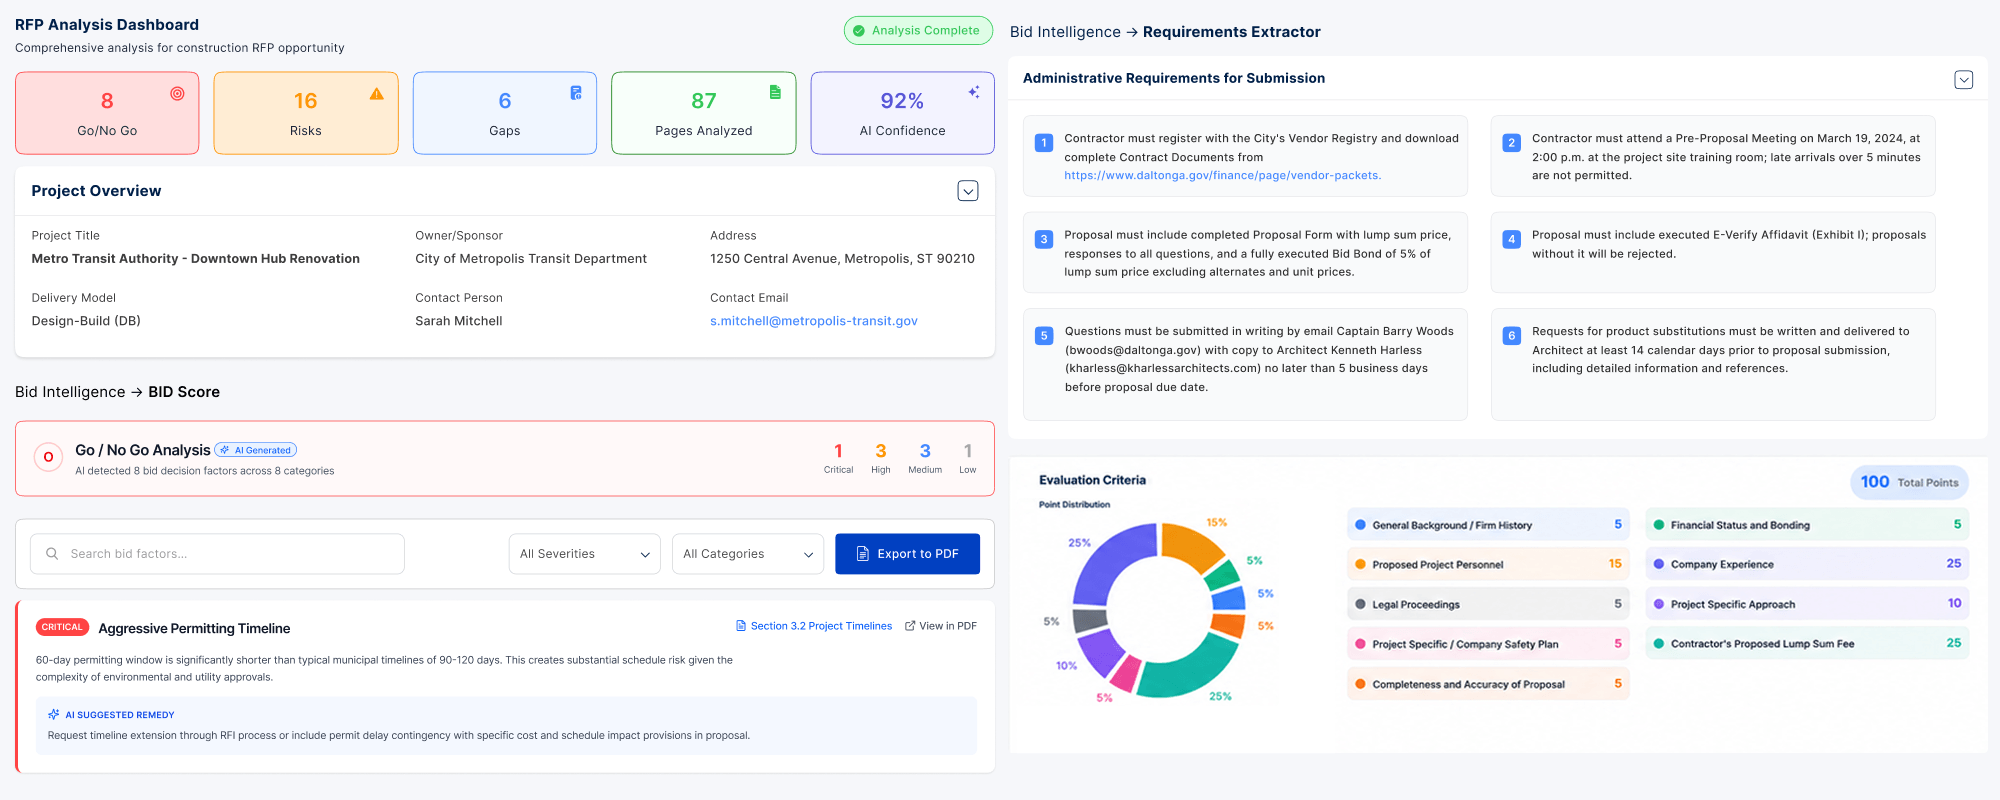Open the All Categories dropdown

[x=748, y=554]
